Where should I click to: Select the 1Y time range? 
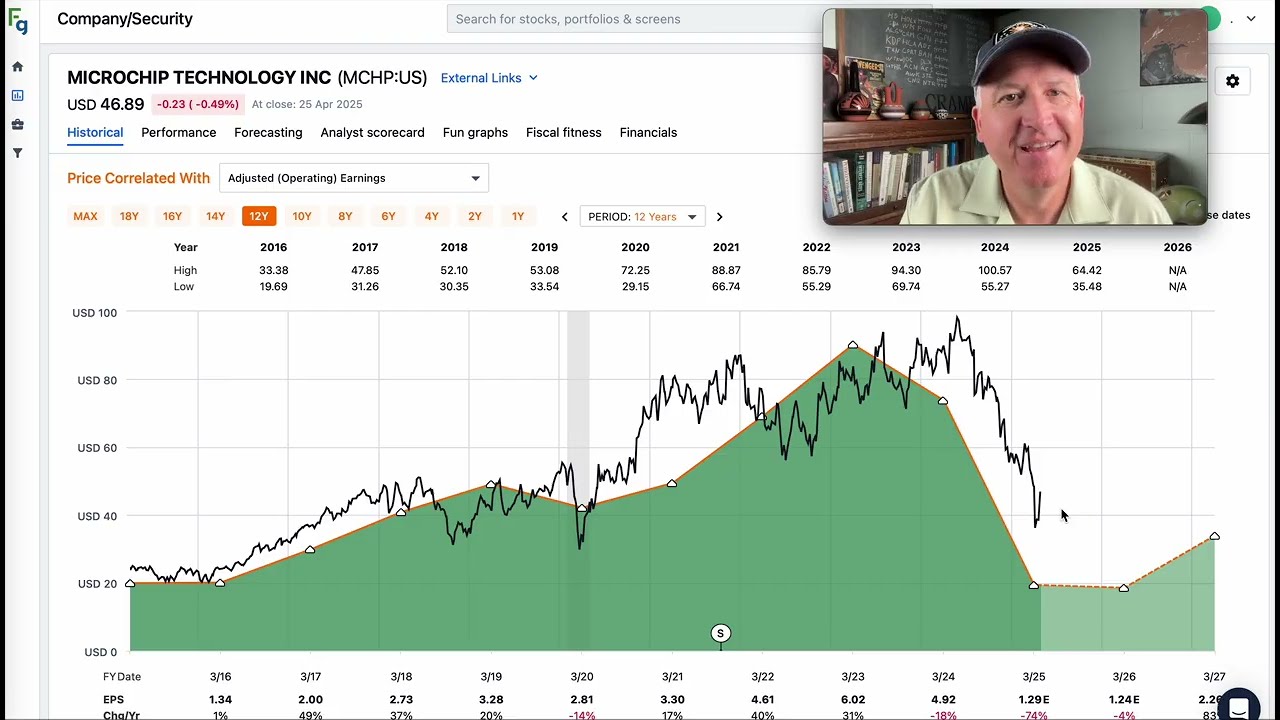click(518, 216)
